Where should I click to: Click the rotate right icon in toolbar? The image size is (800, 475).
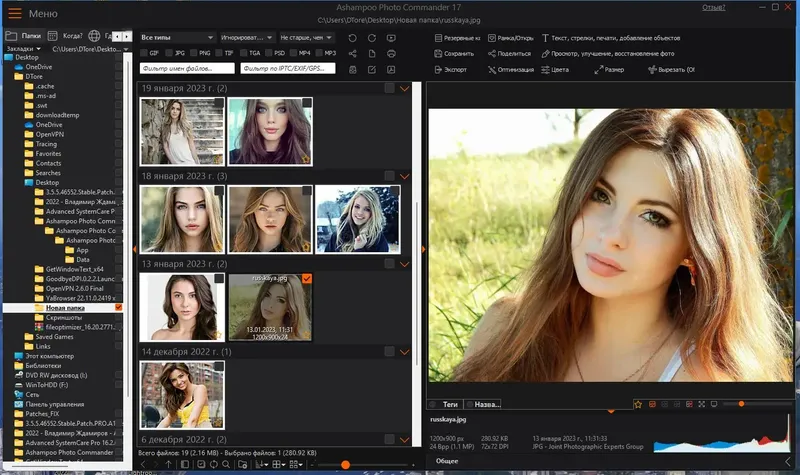coord(371,37)
